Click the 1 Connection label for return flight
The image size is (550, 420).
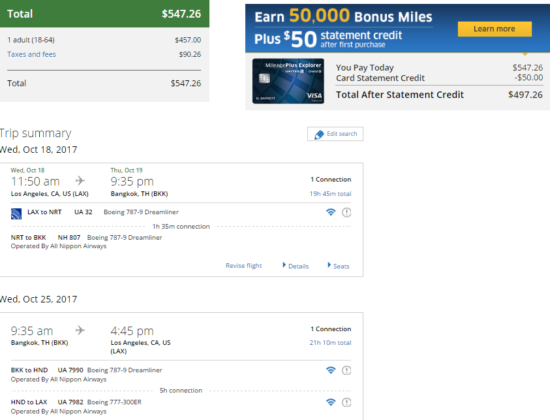tap(331, 329)
